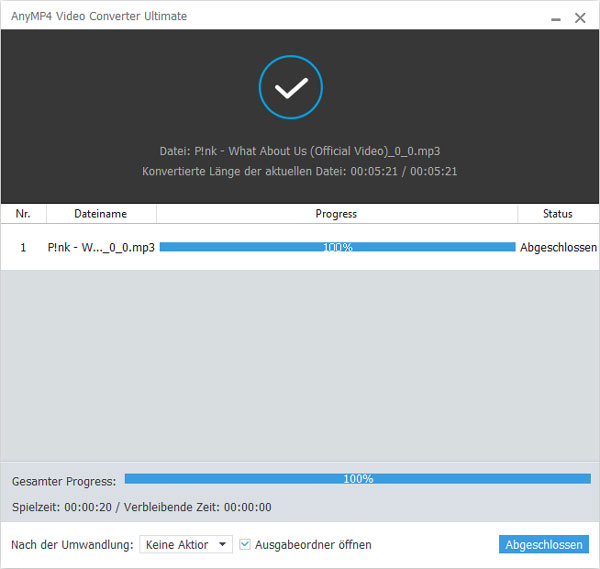This screenshot has height=569, width=600.
Task: Click the file row's 100% progress bar
Action: (x=338, y=247)
